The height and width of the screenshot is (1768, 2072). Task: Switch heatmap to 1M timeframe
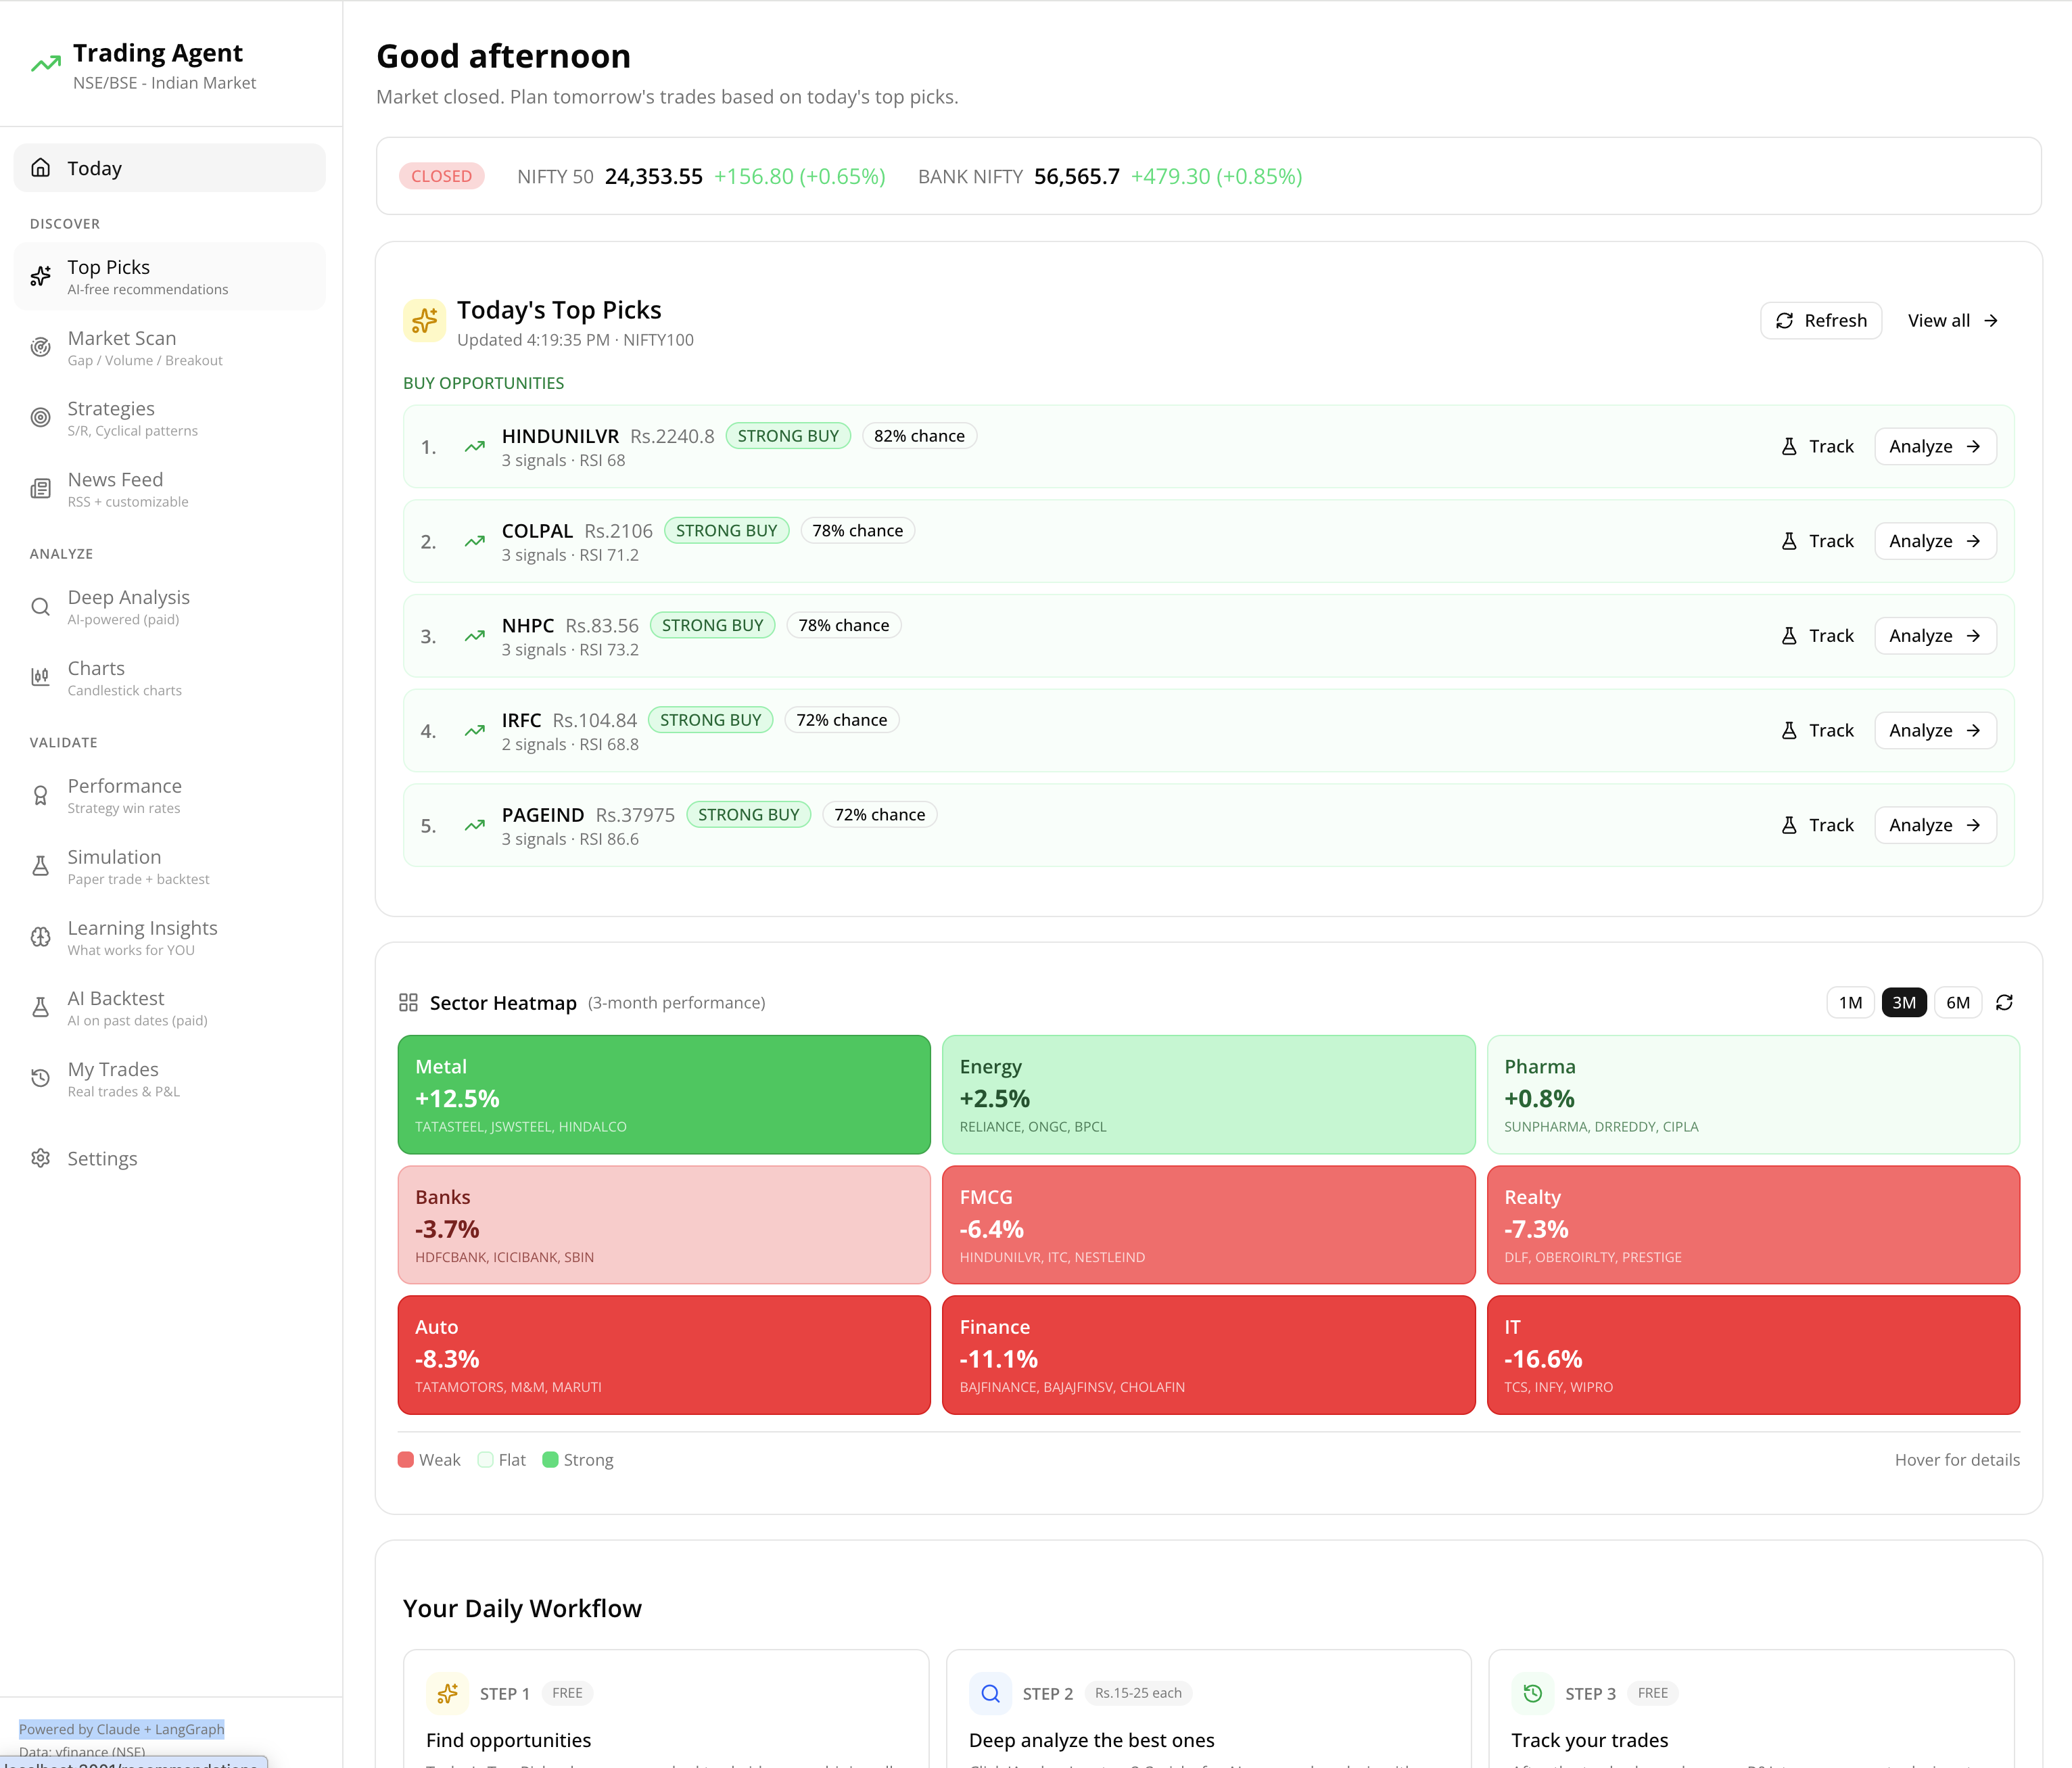pos(1850,1002)
